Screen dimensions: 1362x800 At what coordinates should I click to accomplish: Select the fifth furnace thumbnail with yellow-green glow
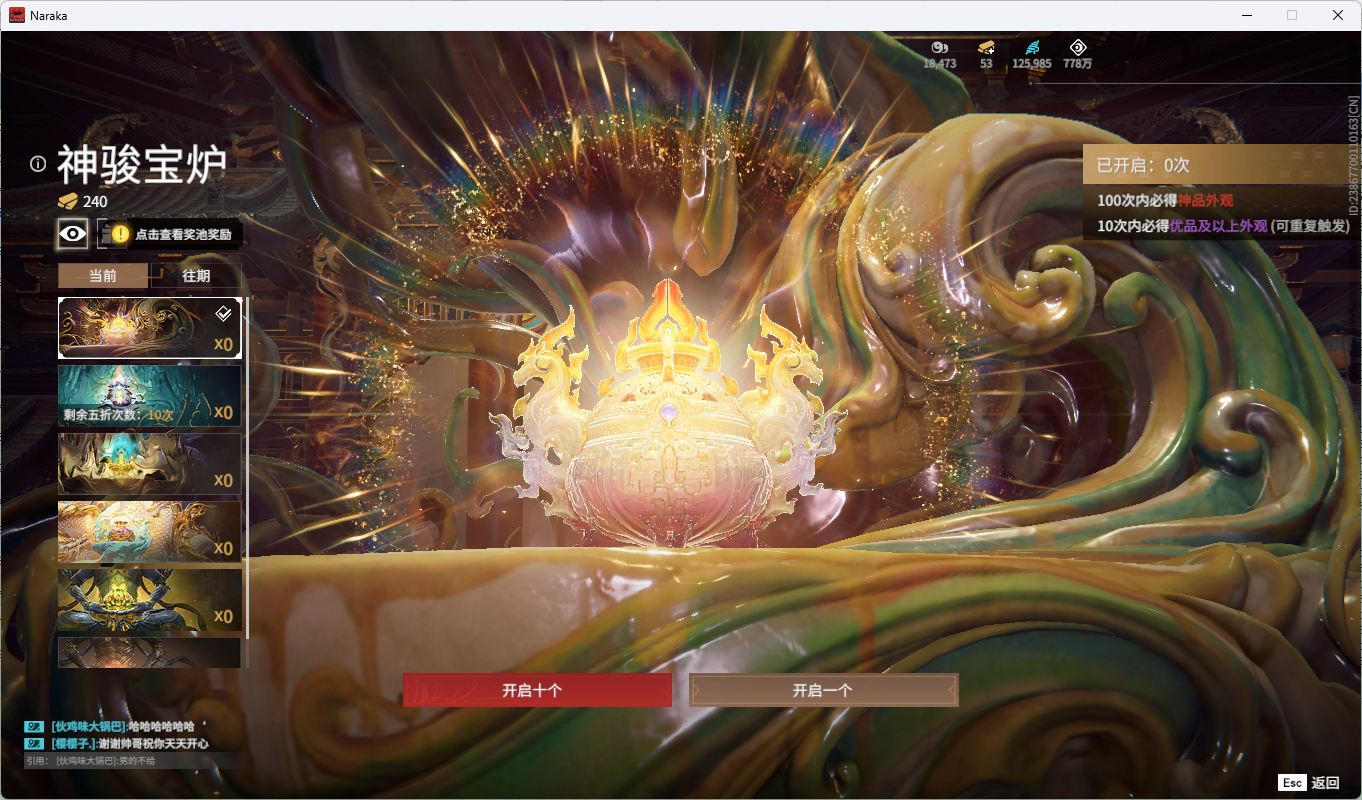(149, 600)
